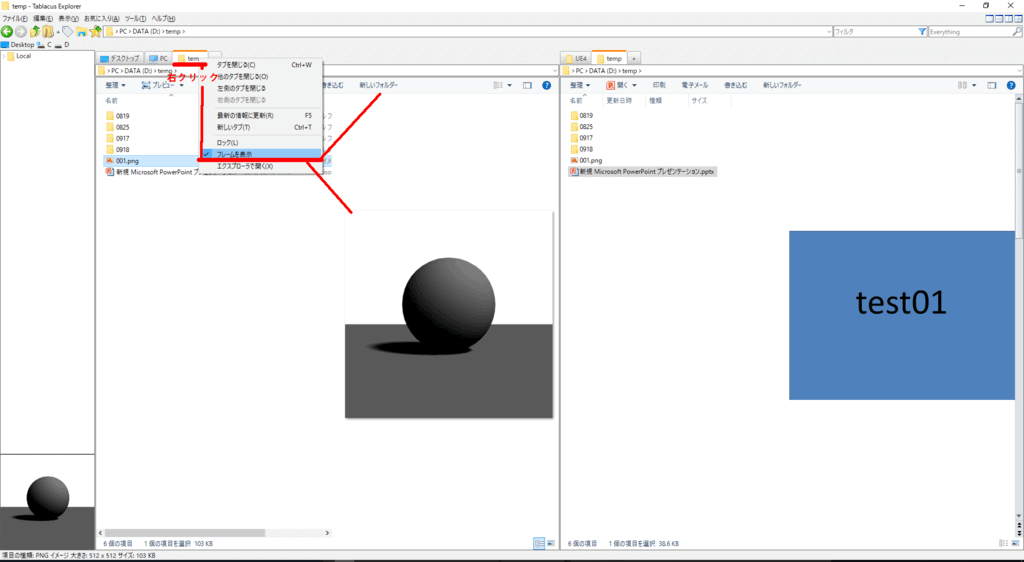Screen dimensions: 1024x562
Task: Click the yellow star favorites icon
Action: coord(95,32)
